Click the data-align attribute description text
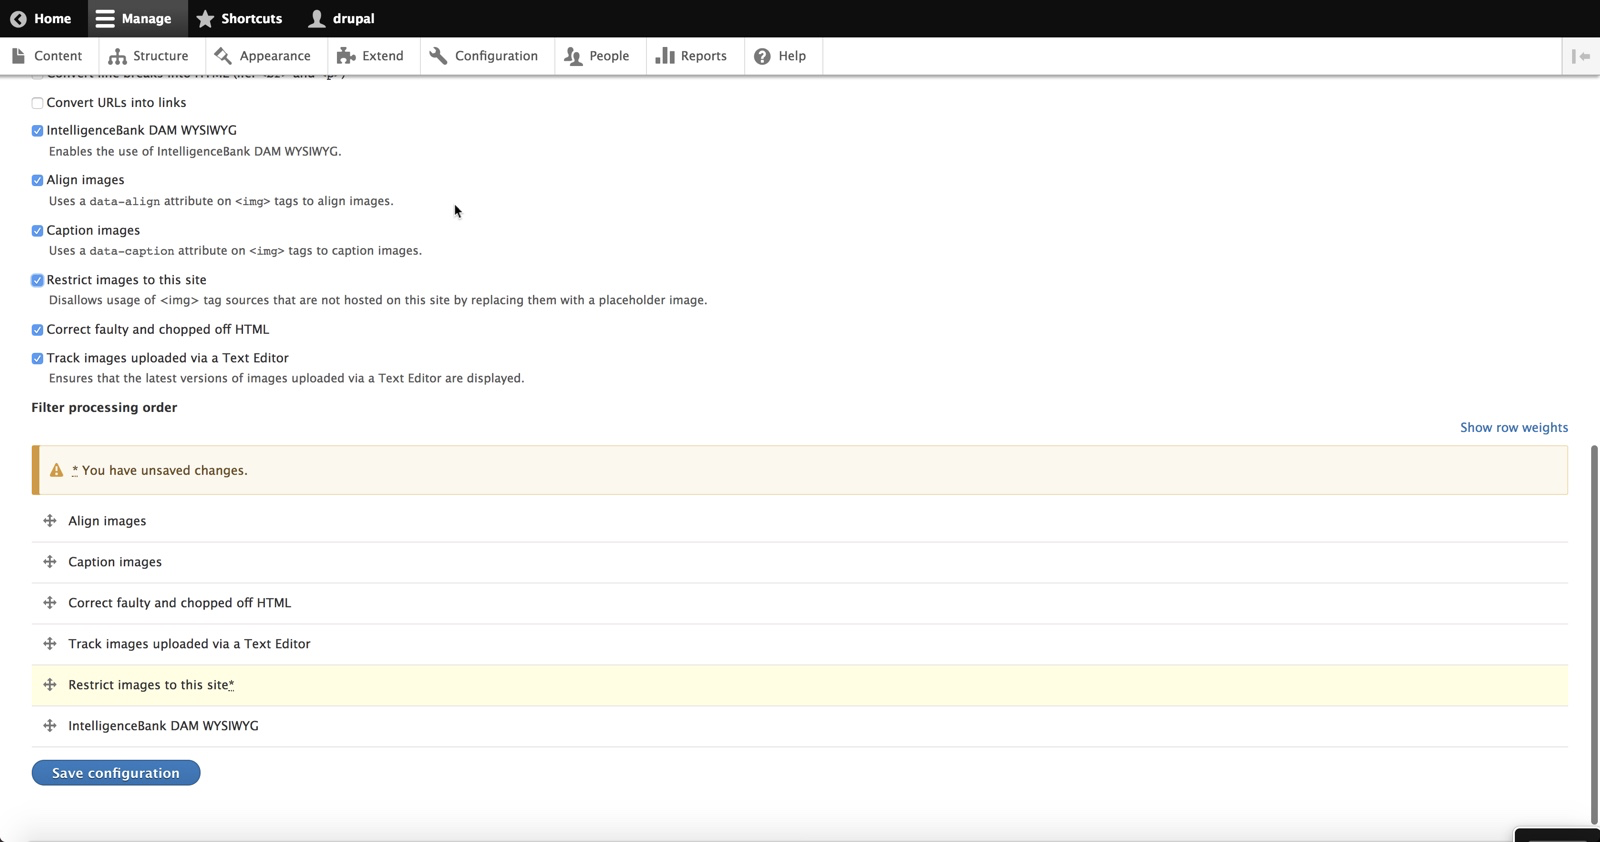 [x=221, y=201]
